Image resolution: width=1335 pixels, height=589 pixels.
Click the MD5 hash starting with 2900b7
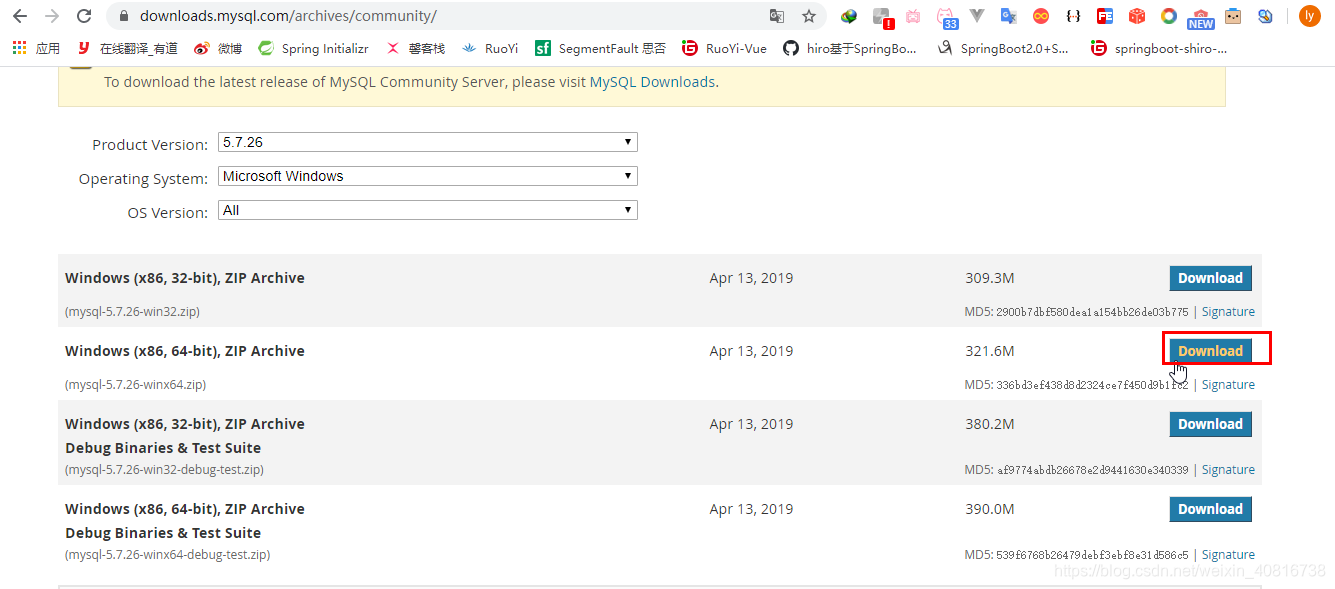1092,312
